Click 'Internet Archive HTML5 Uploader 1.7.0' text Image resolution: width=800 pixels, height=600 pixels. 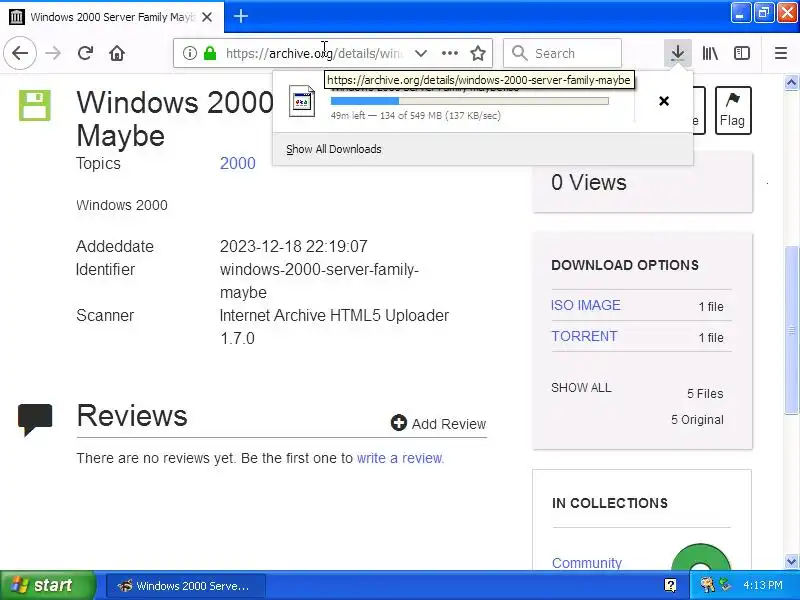click(x=334, y=327)
